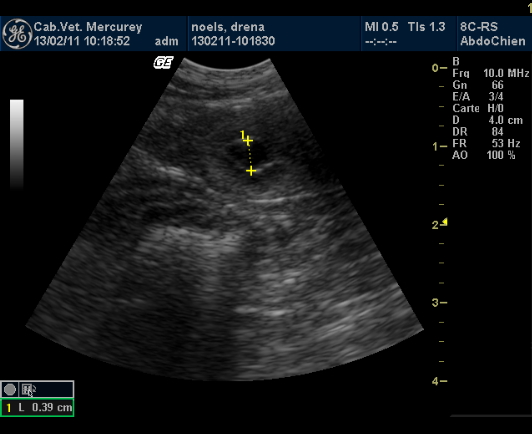Click the 2 cm mark on depth scale

pos(437,225)
